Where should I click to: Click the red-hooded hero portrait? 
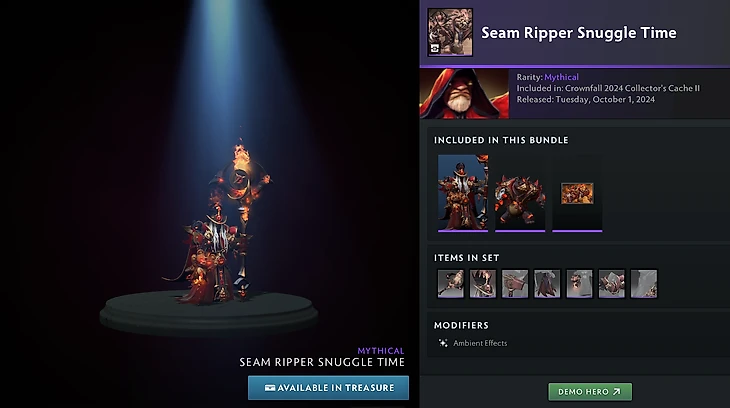[x=464, y=94]
